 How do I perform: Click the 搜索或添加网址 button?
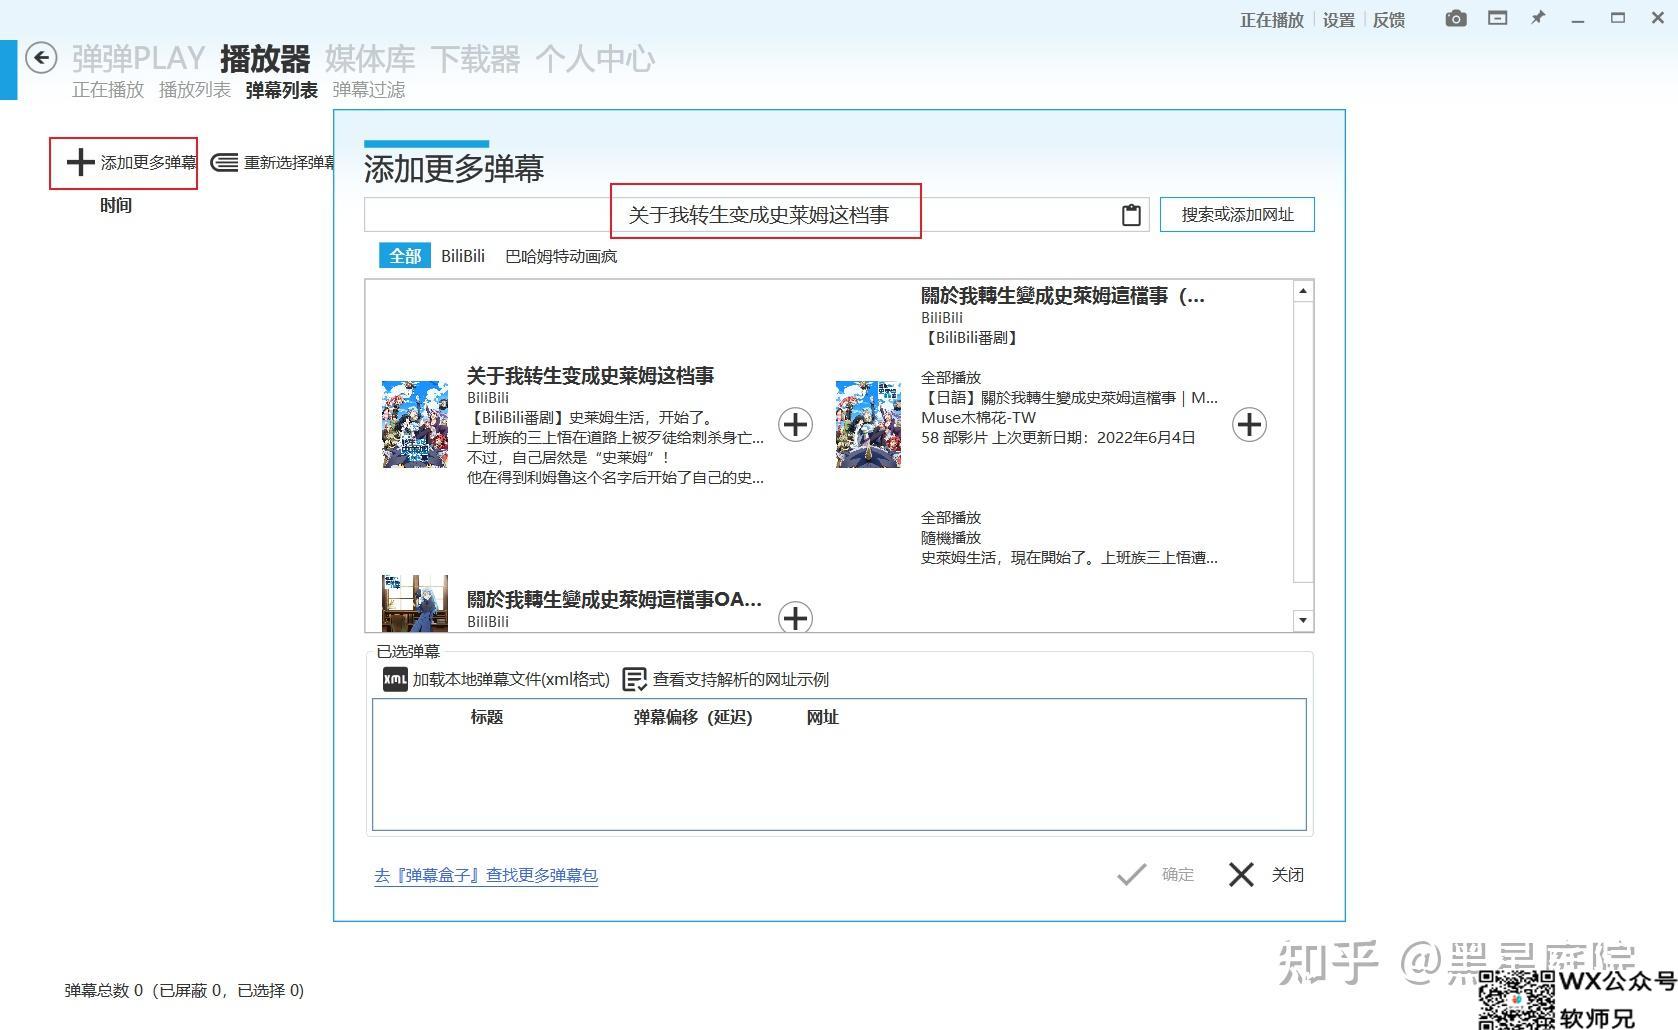coord(1237,215)
